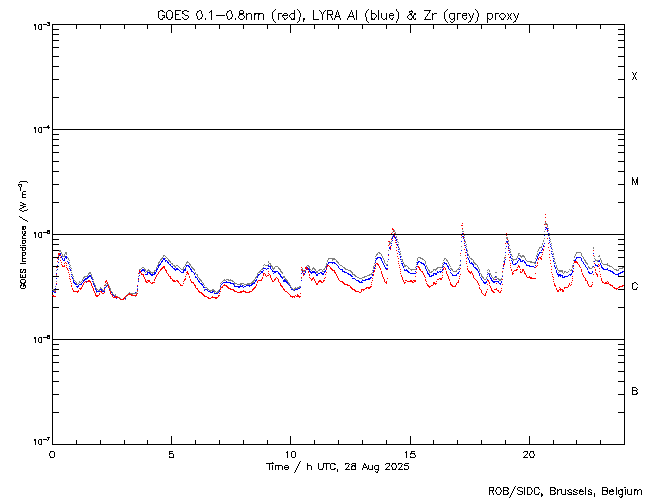This screenshot has height=500, width=650.
Task: Click the B flare class label
Action: pos(634,391)
